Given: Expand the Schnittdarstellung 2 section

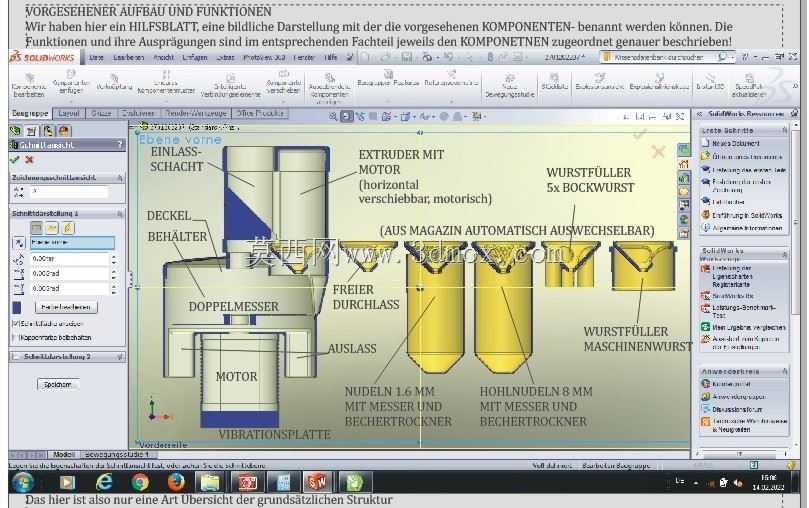Looking at the screenshot, I should [x=120, y=356].
